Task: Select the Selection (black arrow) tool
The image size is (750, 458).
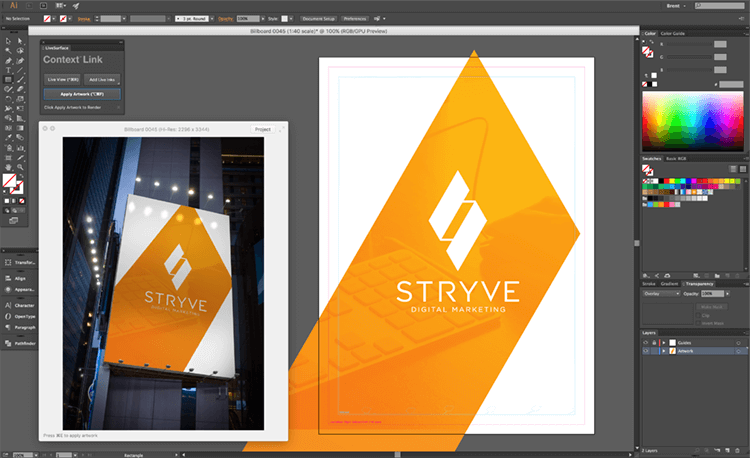Action: point(8,41)
